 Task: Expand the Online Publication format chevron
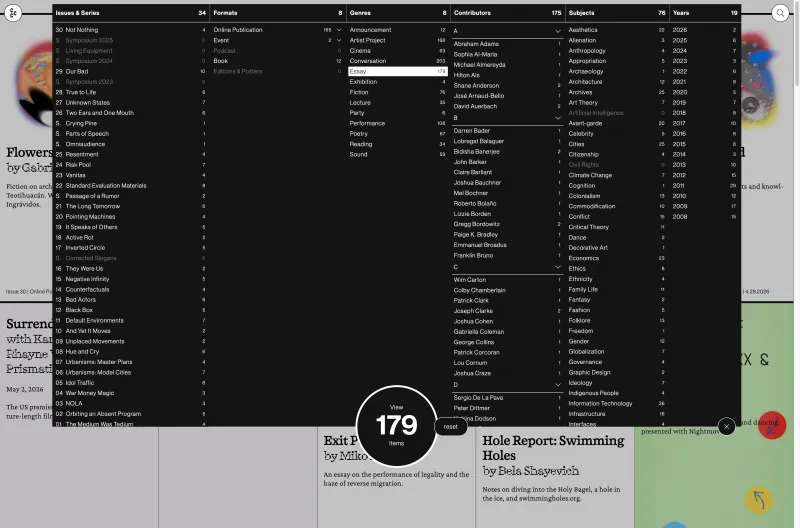[339, 30]
